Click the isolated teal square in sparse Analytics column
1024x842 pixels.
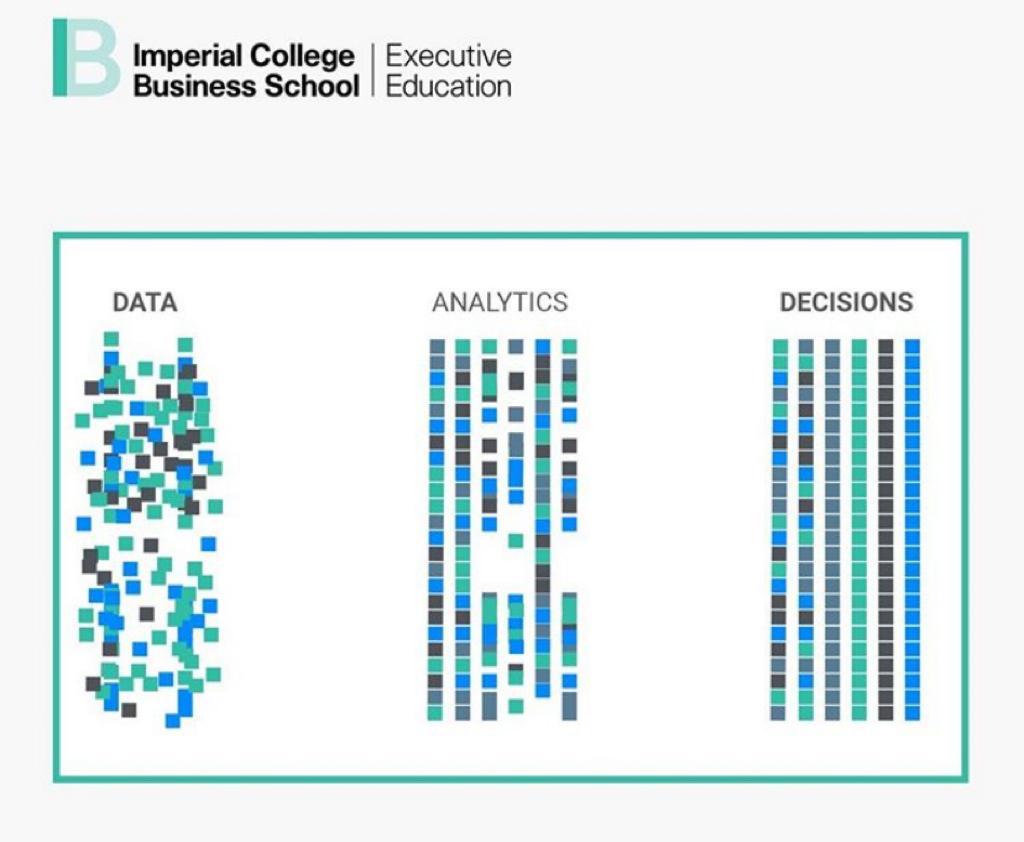(516, 541)
